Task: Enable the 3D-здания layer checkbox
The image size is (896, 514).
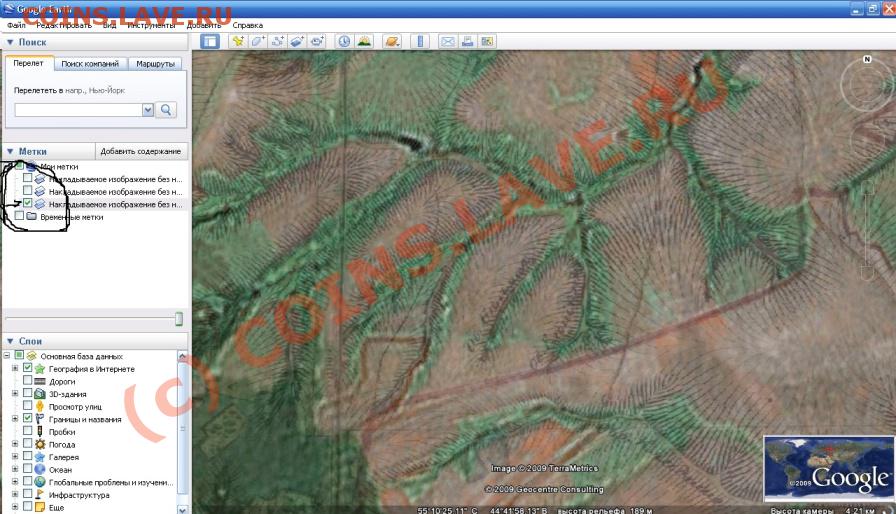Action: [x=27, y=393]
